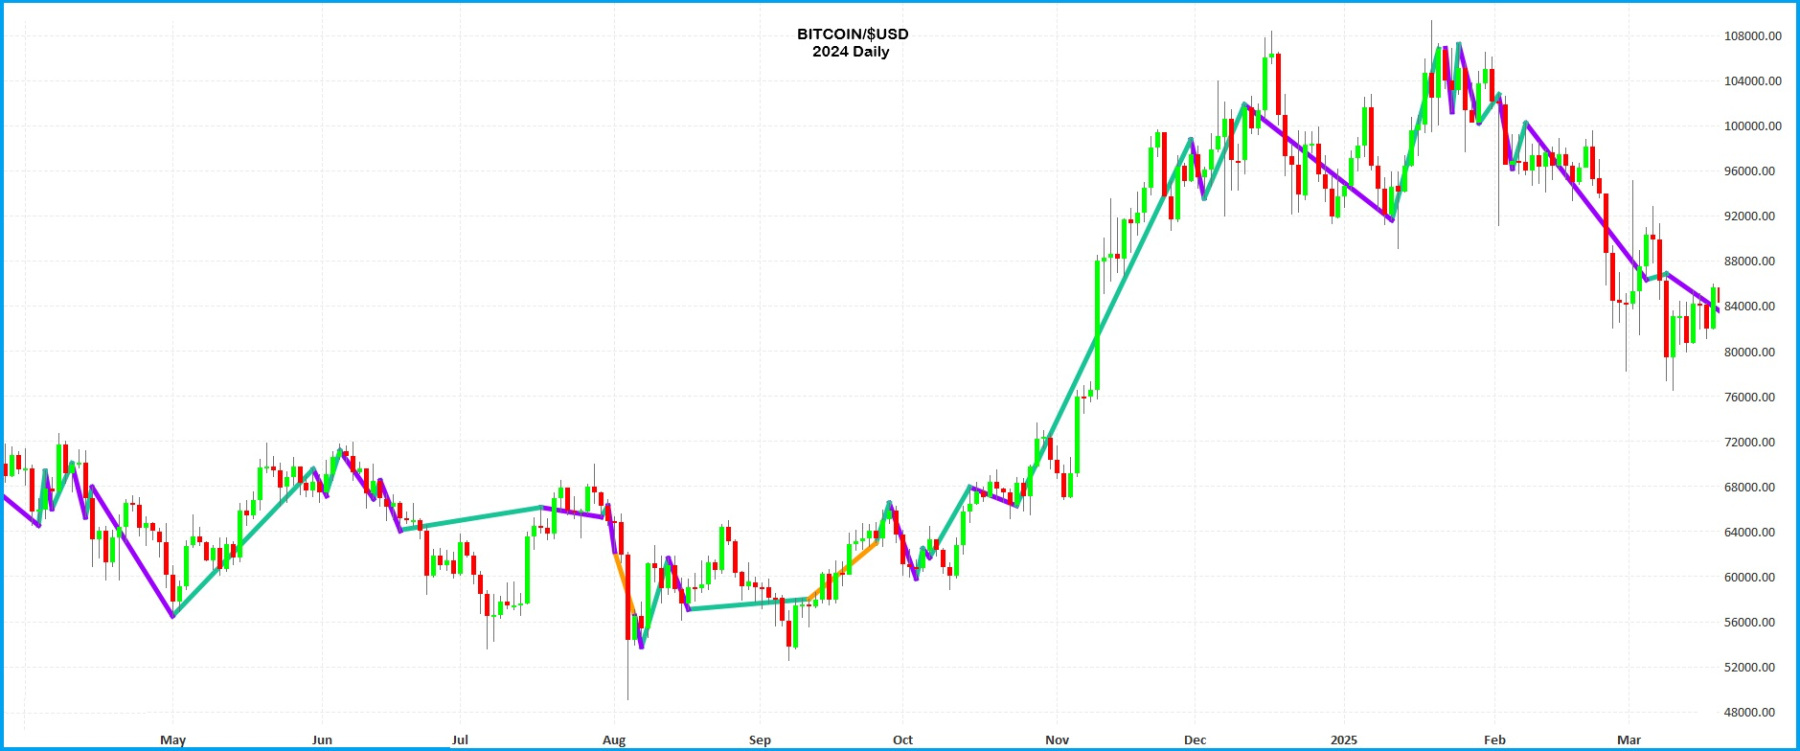
Task: Select the 72000.00 price axis label
Action: click(1752, 442)
